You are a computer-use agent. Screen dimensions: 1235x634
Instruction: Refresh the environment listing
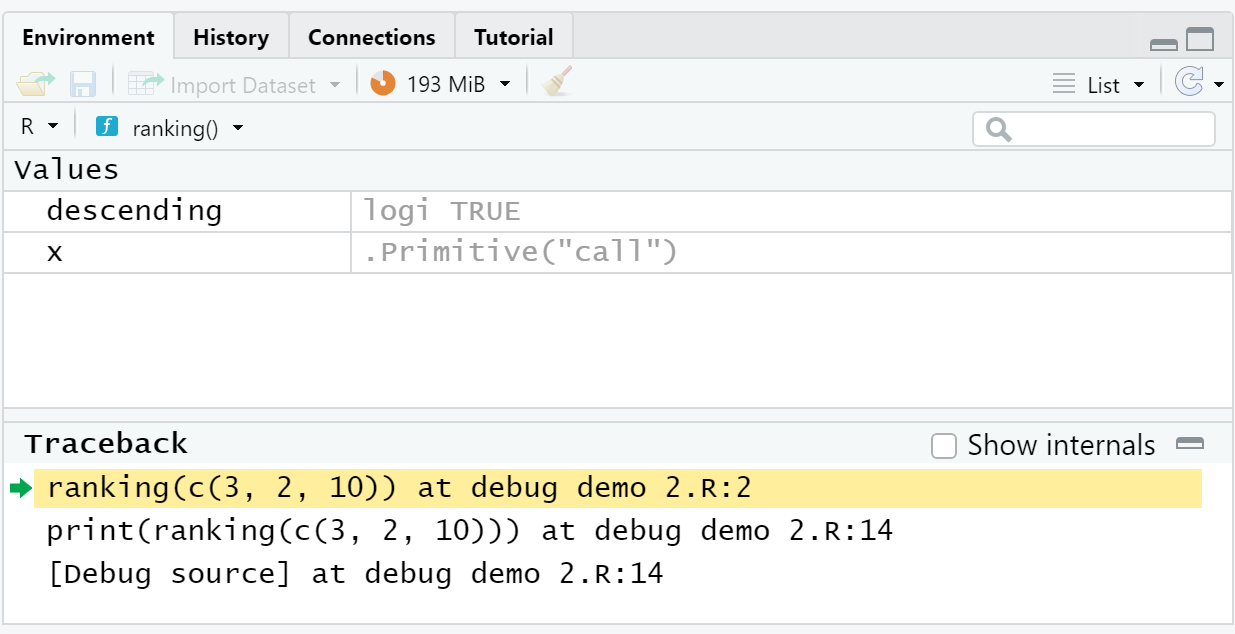pyautogui.click(x=1191, y=84)
